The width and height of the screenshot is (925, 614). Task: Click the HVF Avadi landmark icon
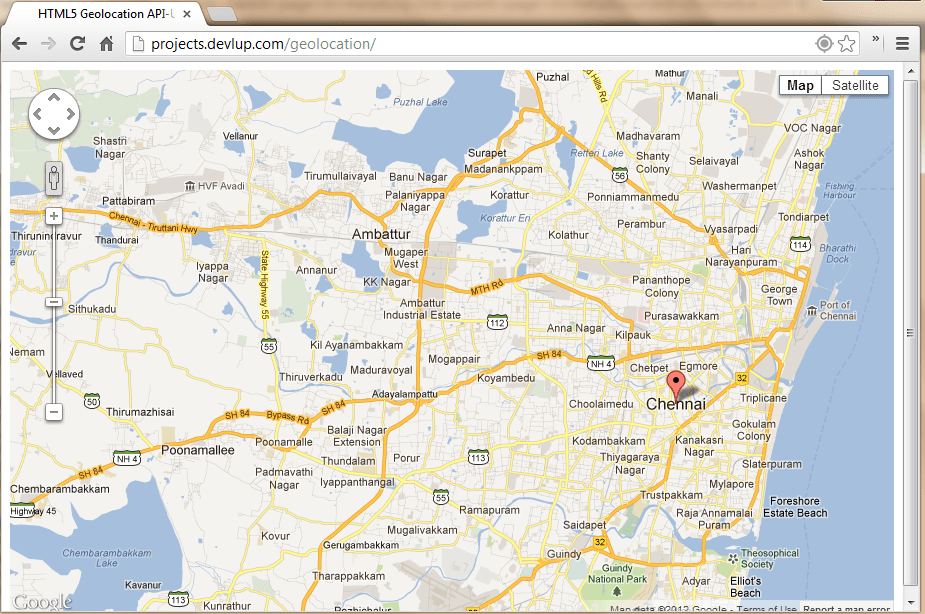pyautogui.click(x=190, y=186)
